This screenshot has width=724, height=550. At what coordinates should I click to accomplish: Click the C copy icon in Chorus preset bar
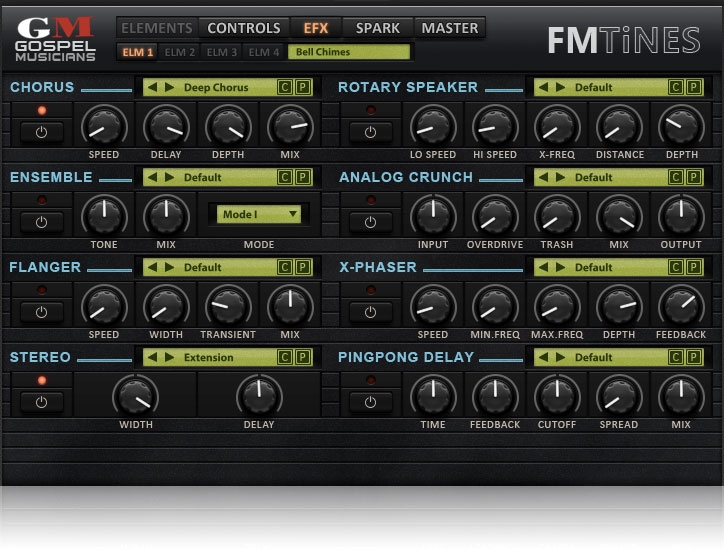[x=284, y=87]
